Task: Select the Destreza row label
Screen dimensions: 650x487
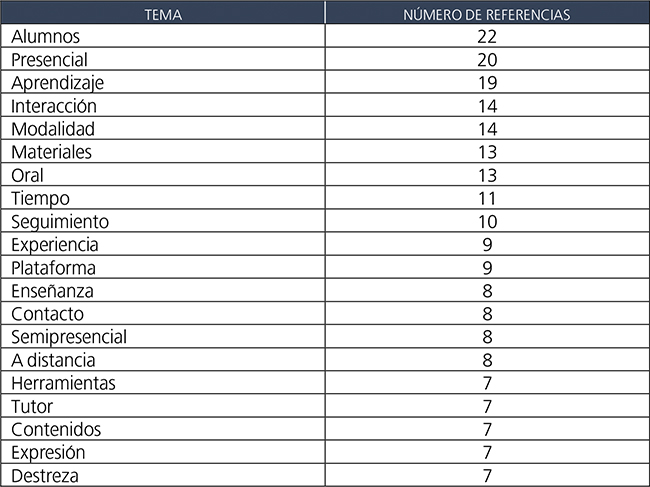Action: pos(45,475)
